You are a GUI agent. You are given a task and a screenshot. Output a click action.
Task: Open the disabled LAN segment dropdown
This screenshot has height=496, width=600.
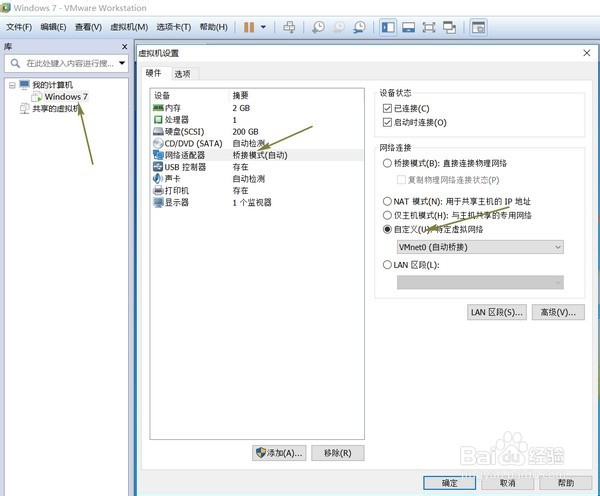coord(480,282)
